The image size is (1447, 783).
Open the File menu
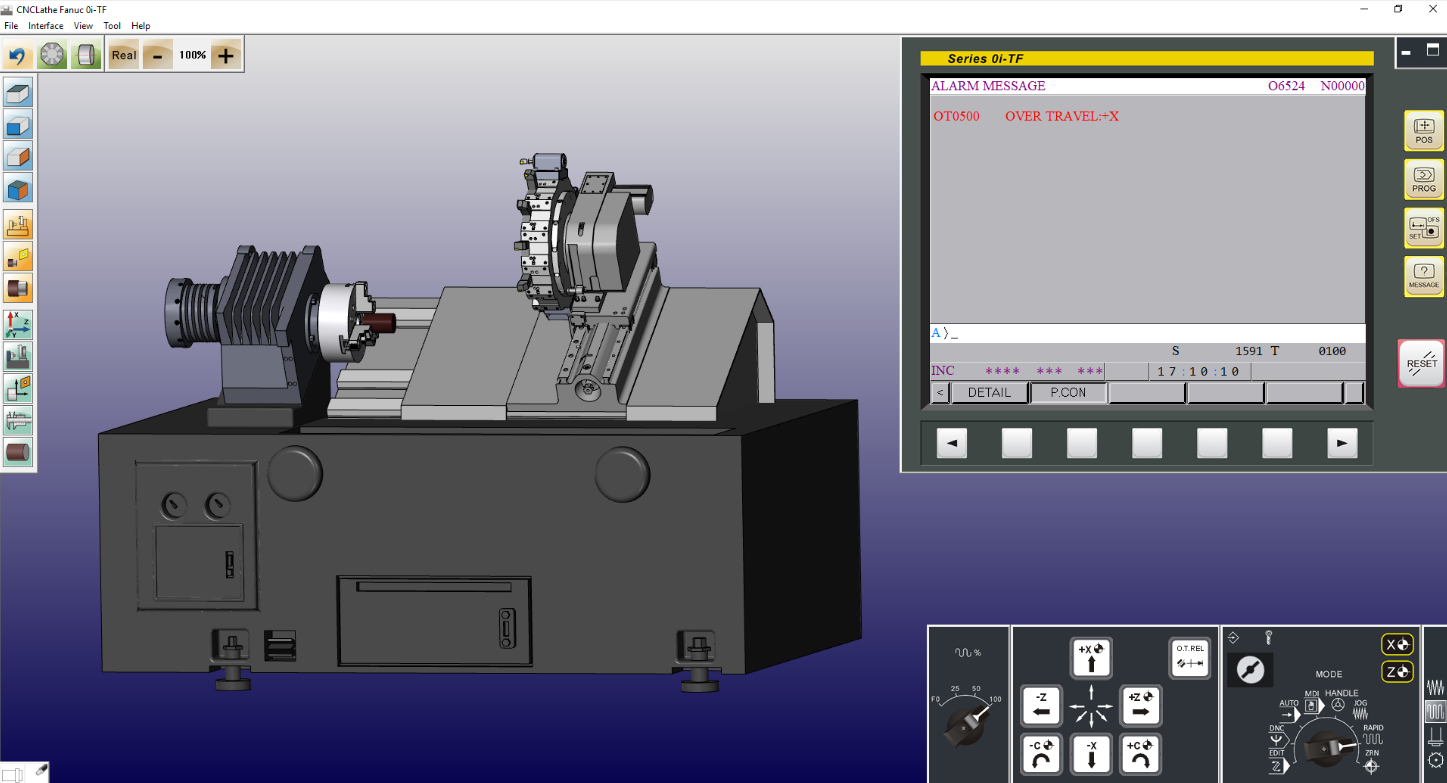[11, 26]
